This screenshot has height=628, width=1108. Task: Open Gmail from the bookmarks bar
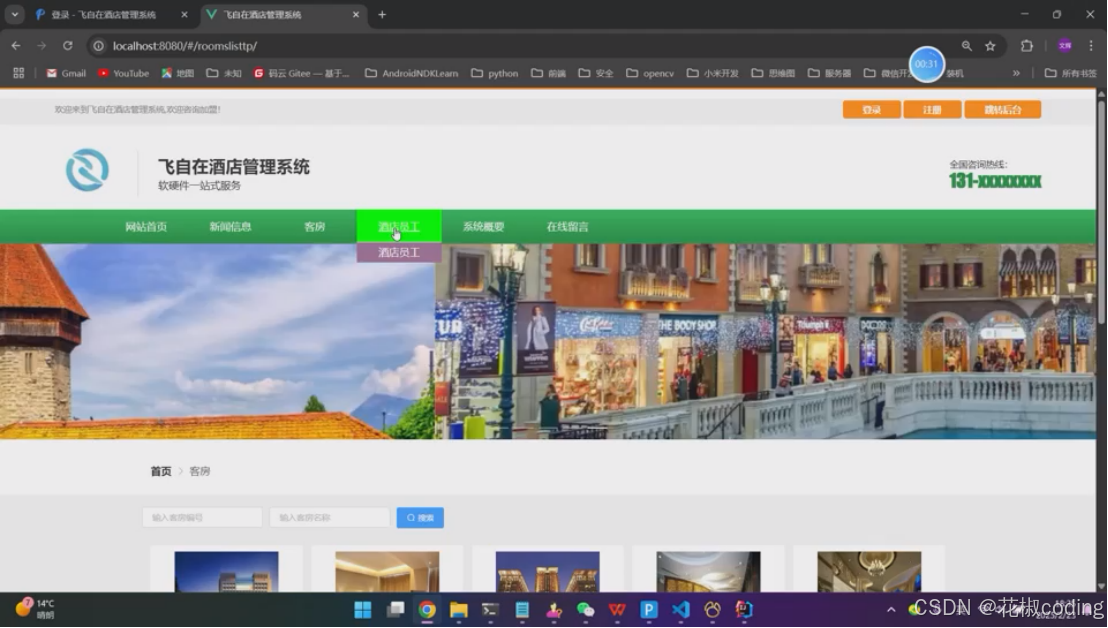click(x=64, y=72)
